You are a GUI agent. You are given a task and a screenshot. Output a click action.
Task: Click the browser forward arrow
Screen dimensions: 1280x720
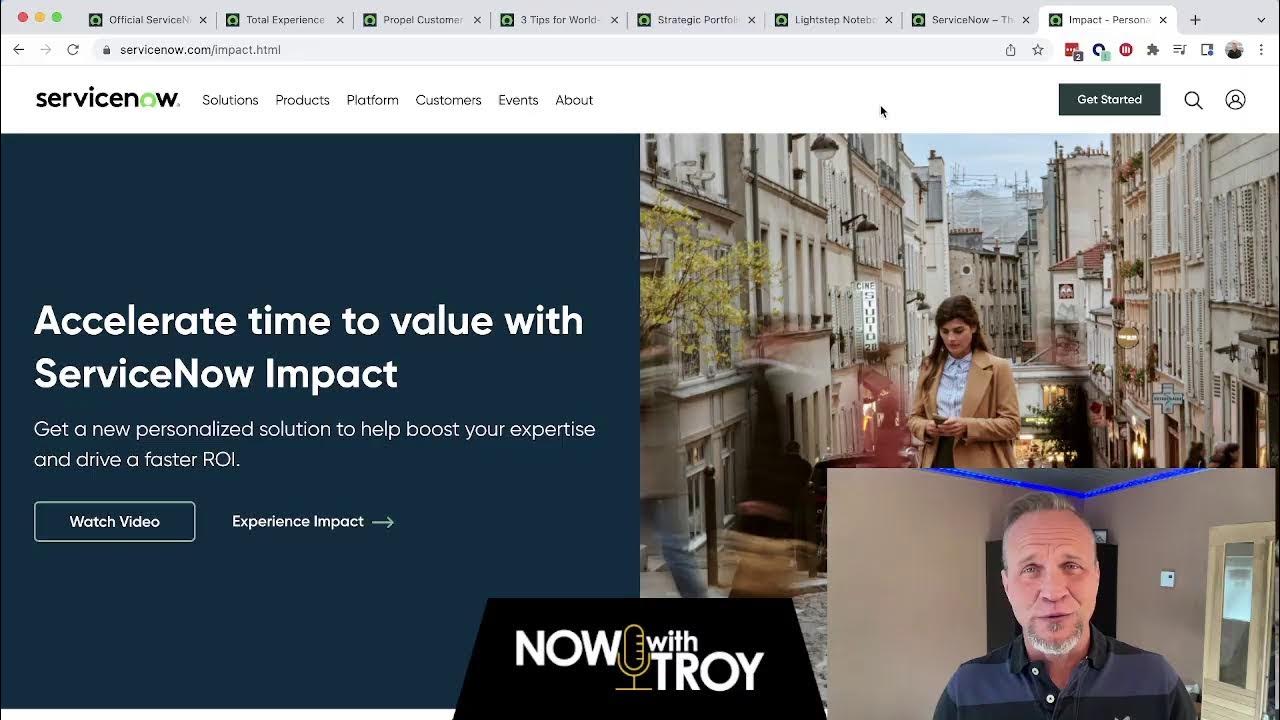point(45,49)
